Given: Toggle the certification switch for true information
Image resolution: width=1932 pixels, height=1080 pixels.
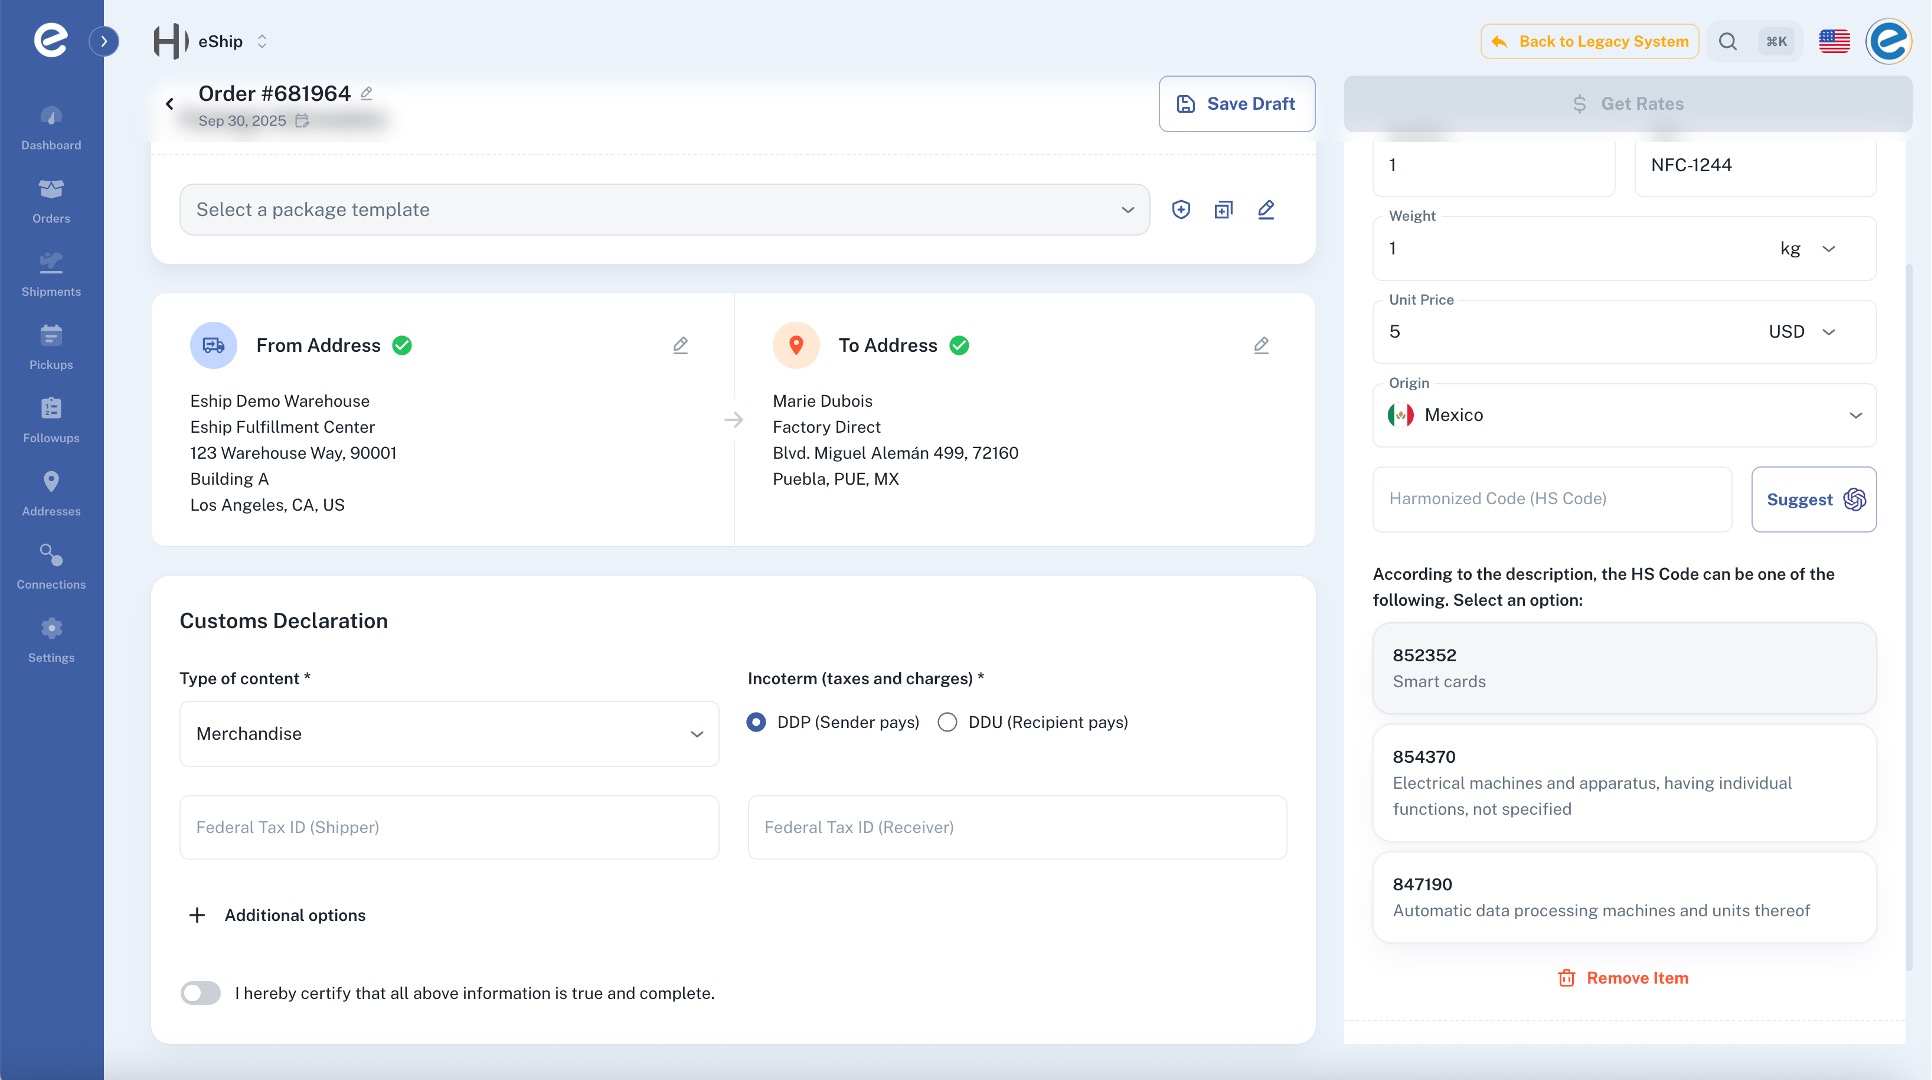Looking at the screenshot, I should pyautogui.click(x=201, y=993).
